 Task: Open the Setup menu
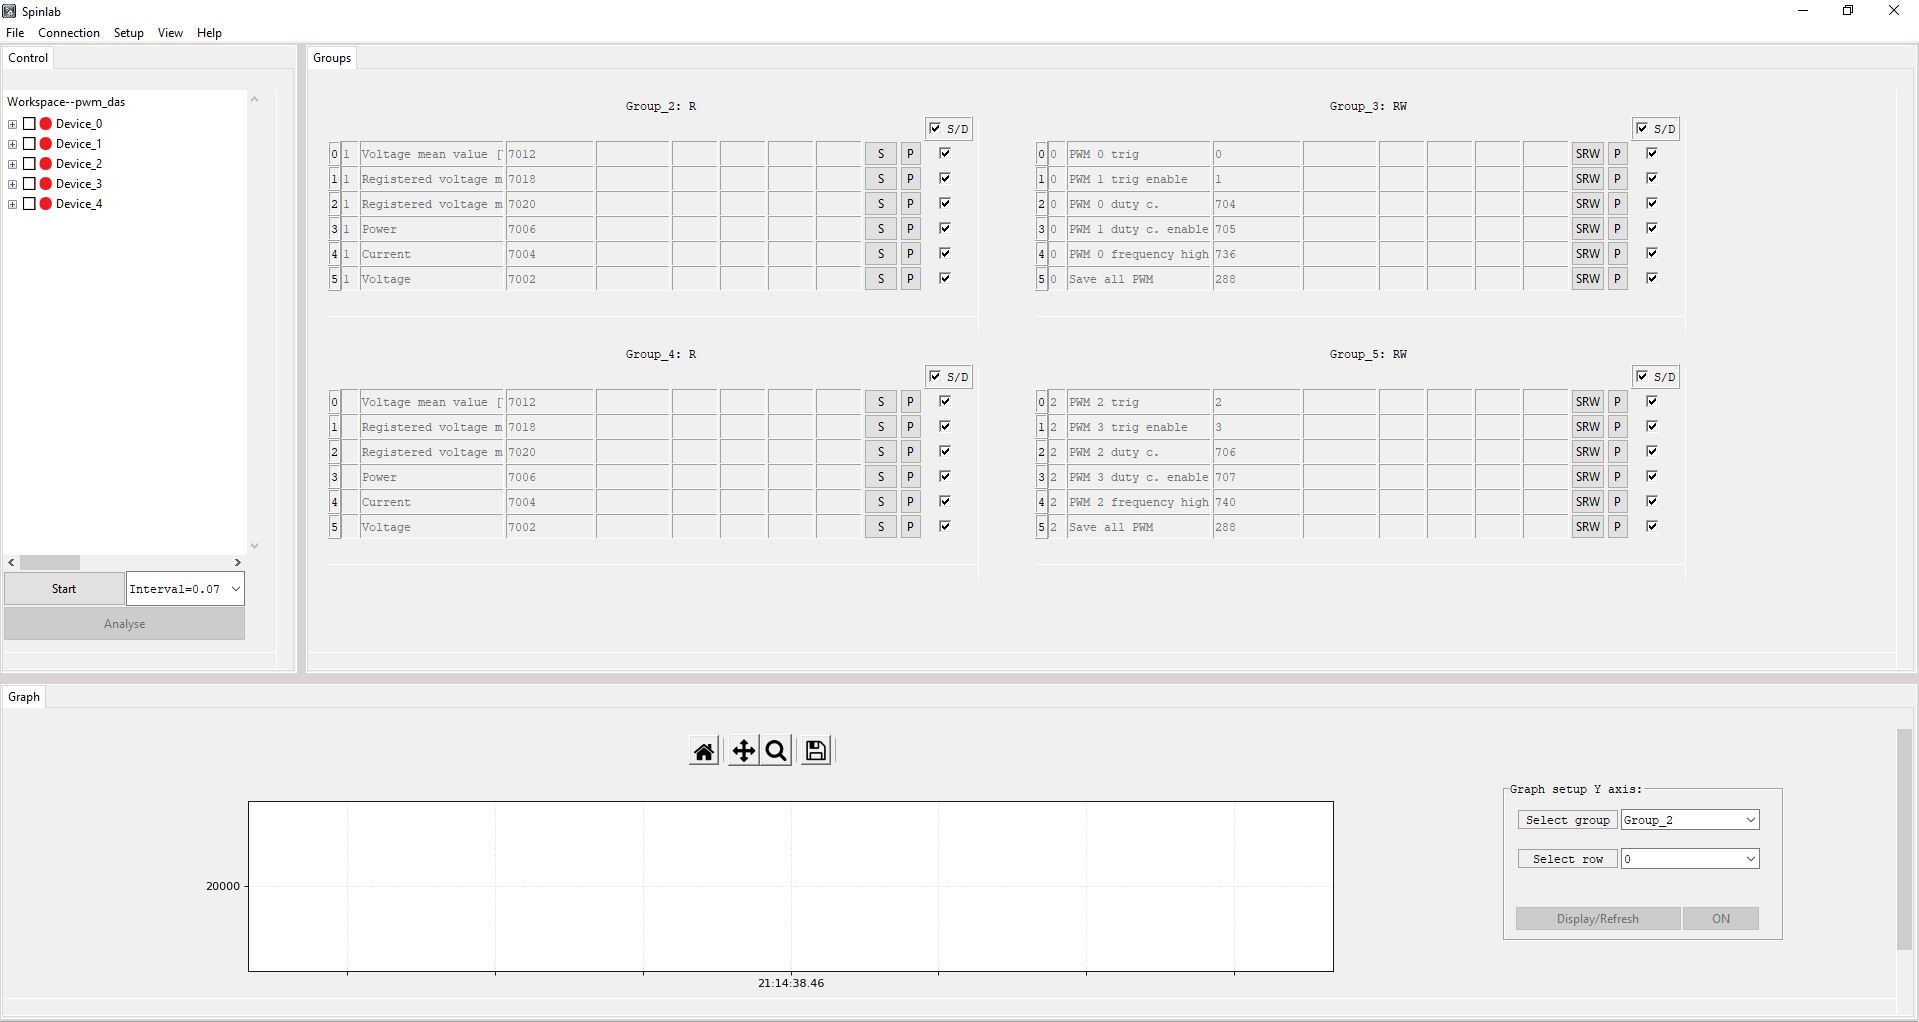[x=128, y=33]
